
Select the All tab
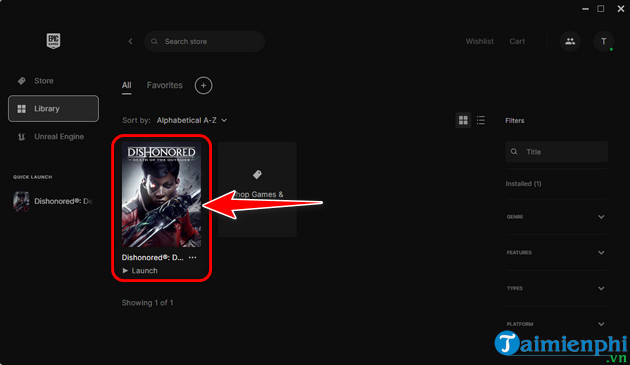click(126, 85)
